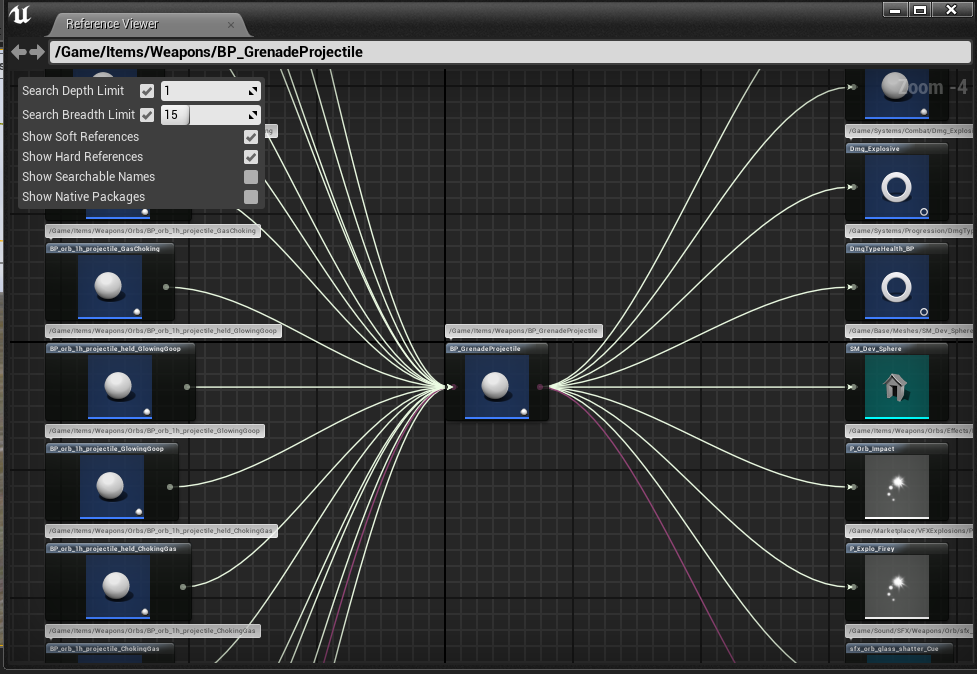Enable Show Native Packages
Viewport: 977px width, 674px height.
pos(251,197)
